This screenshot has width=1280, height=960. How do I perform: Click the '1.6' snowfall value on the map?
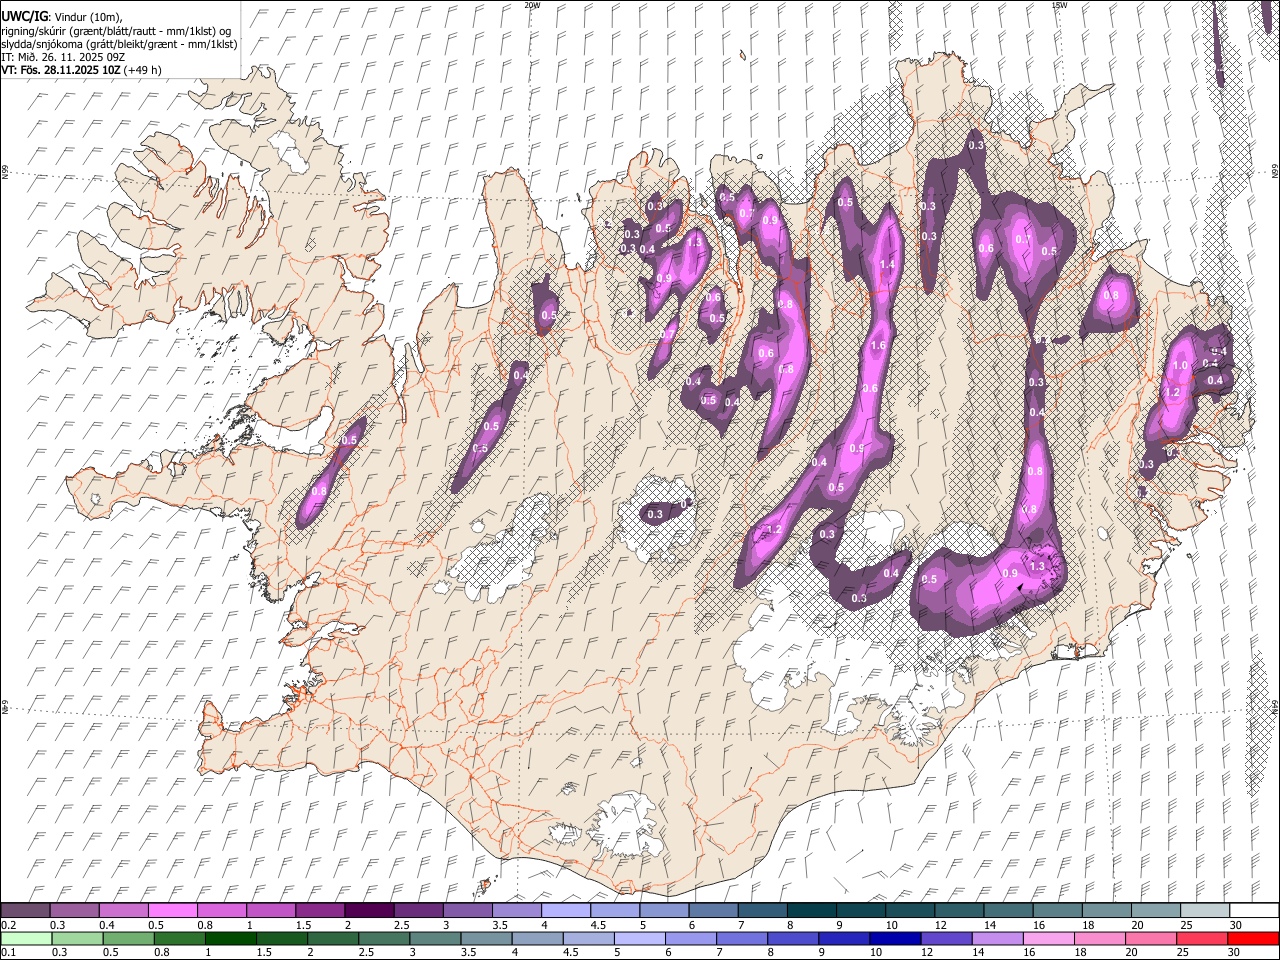click(x=879, y=346)
